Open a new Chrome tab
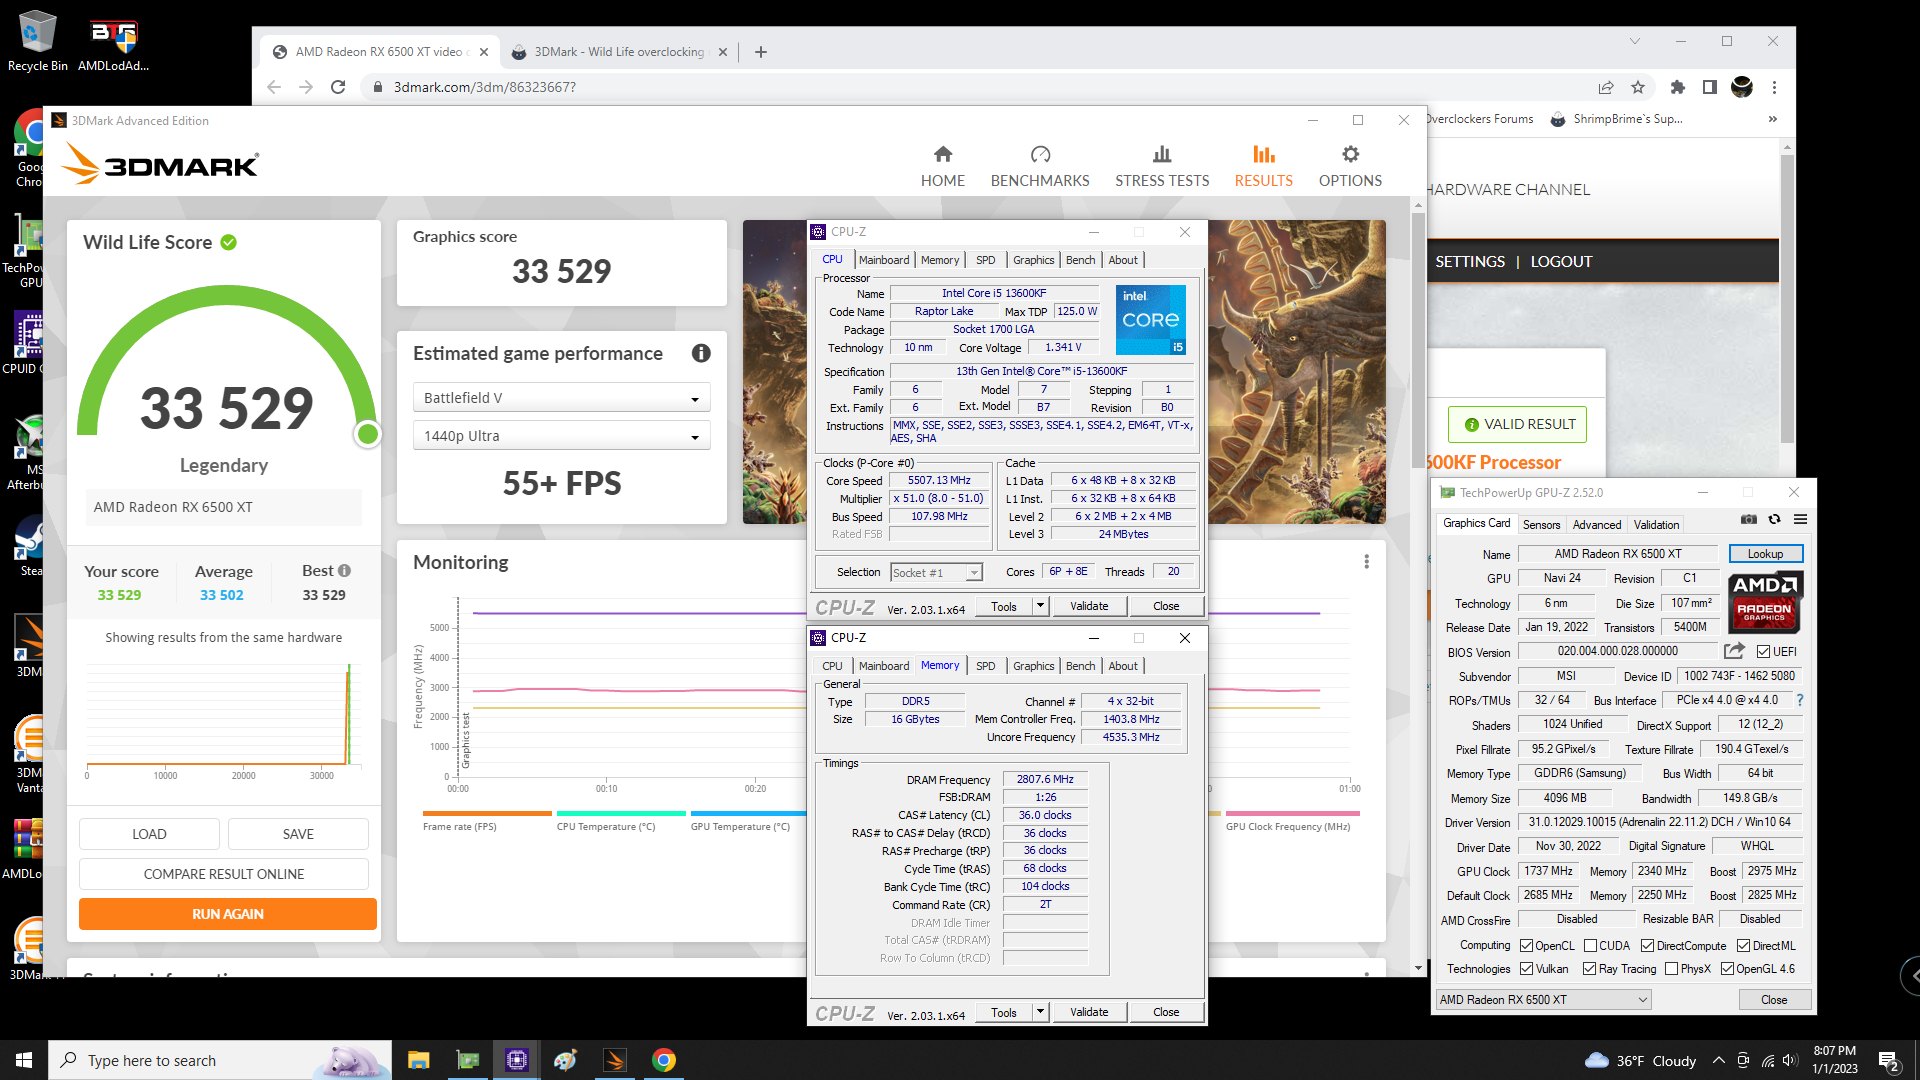 point(760,52)
